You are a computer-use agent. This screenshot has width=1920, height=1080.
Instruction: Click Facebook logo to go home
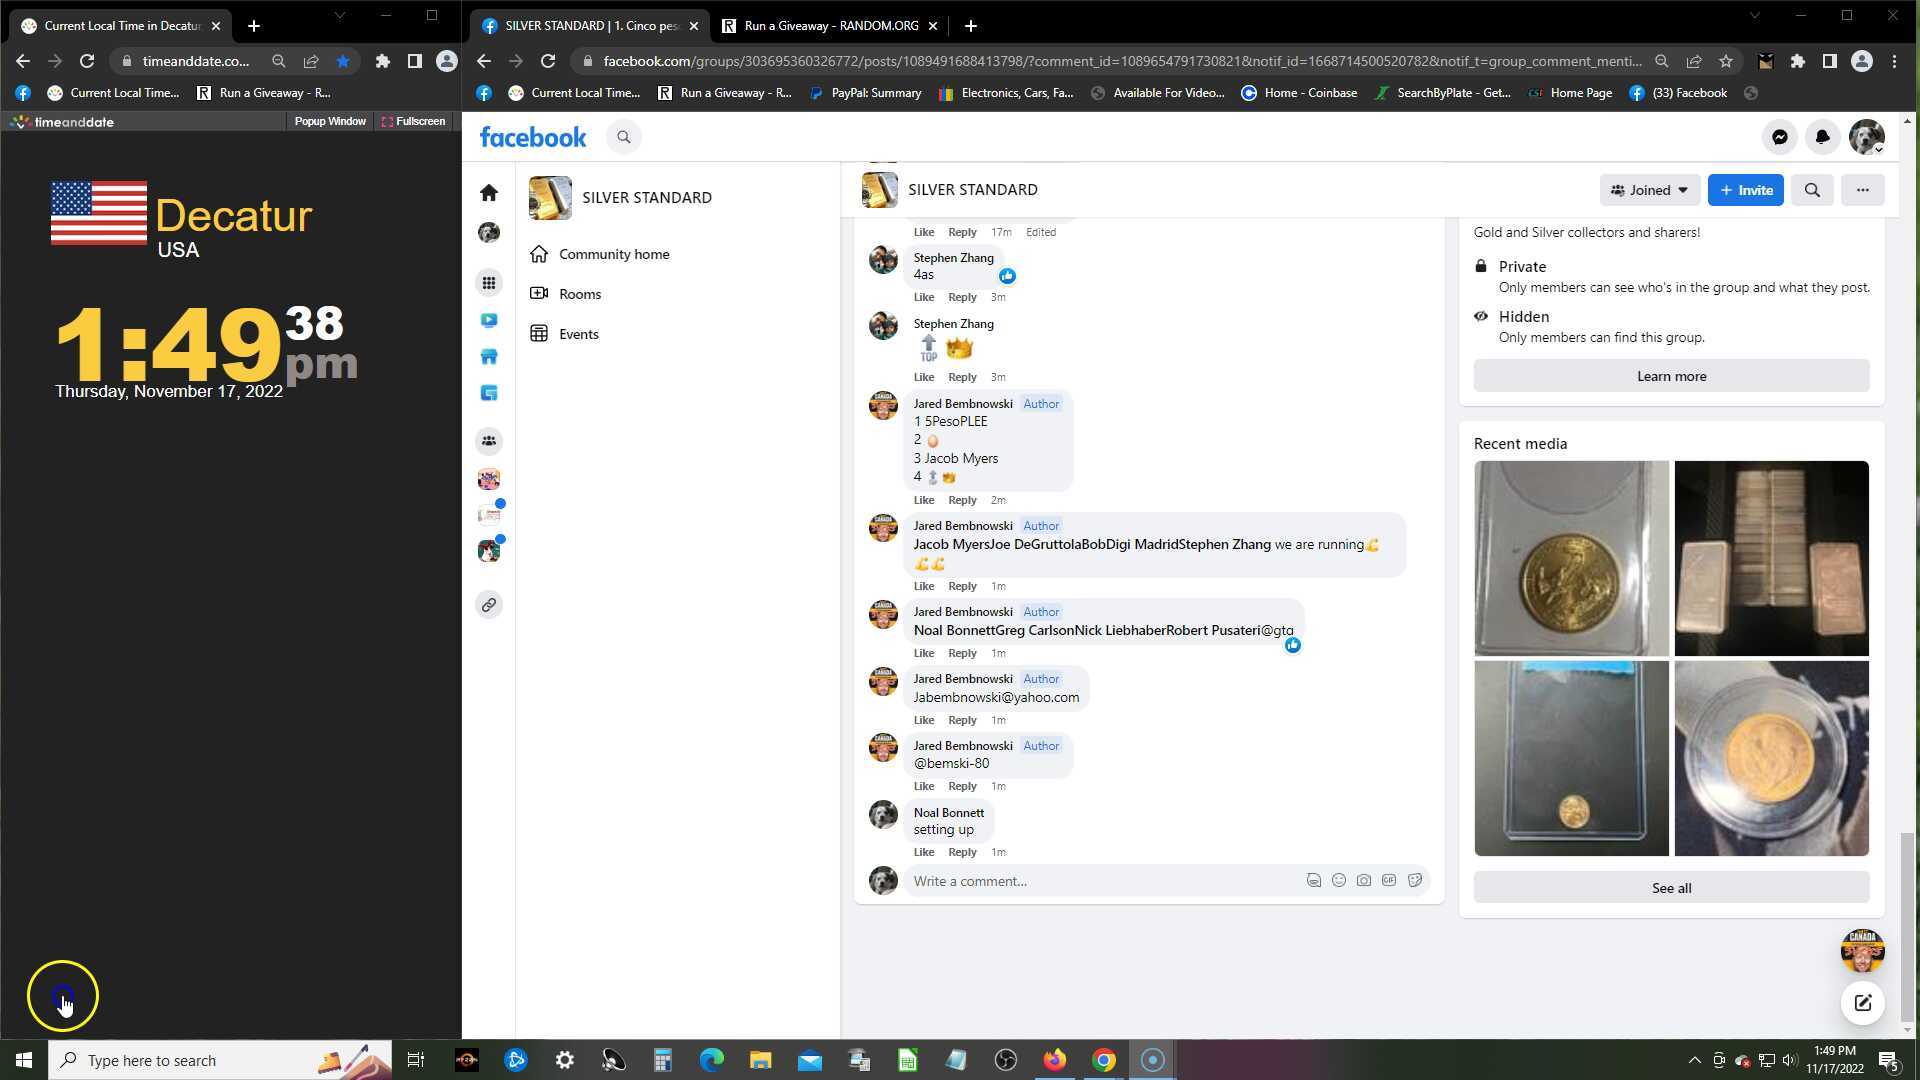coord(533,137)
